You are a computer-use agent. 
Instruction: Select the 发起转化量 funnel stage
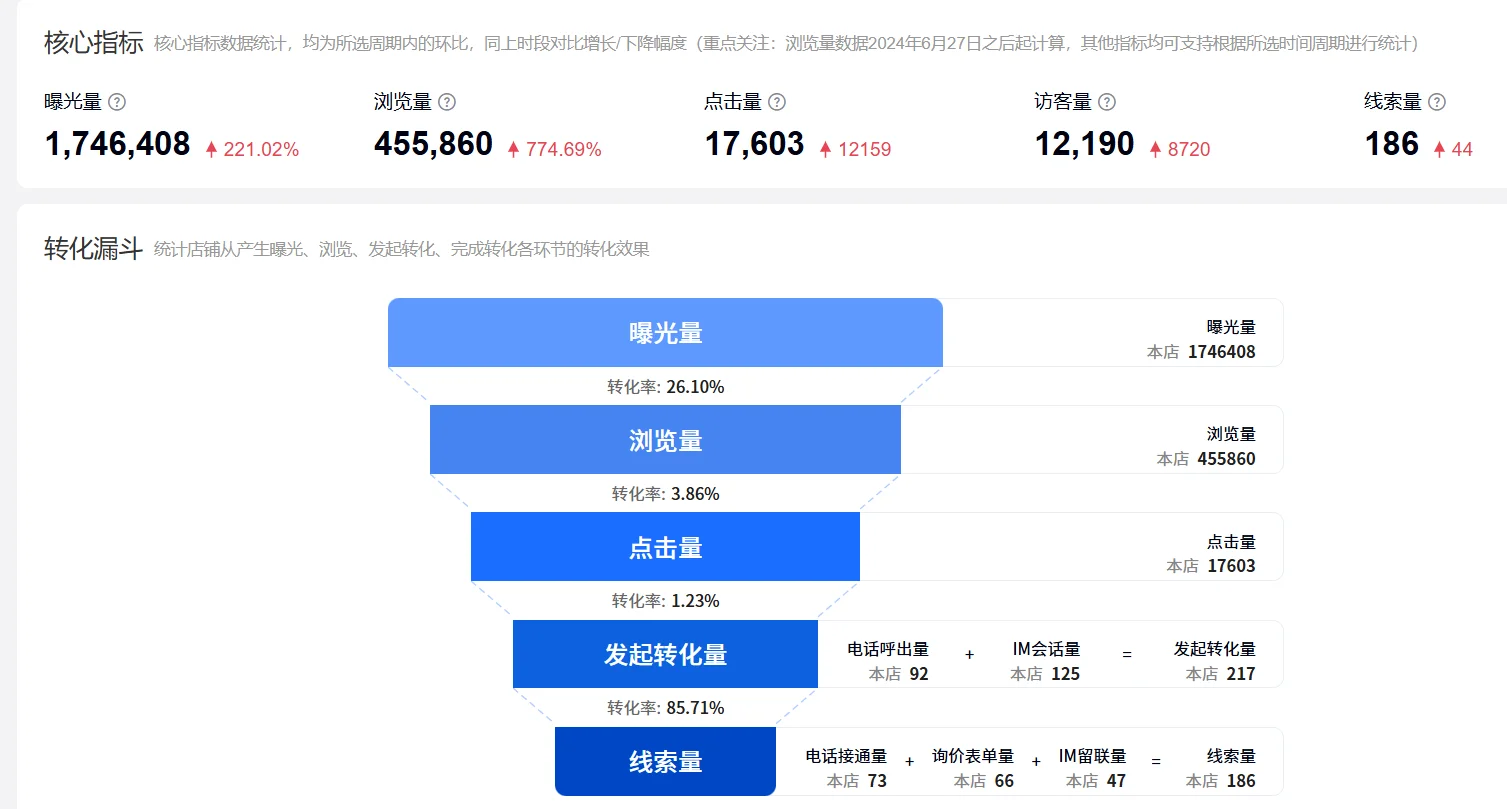coord(665,654)
